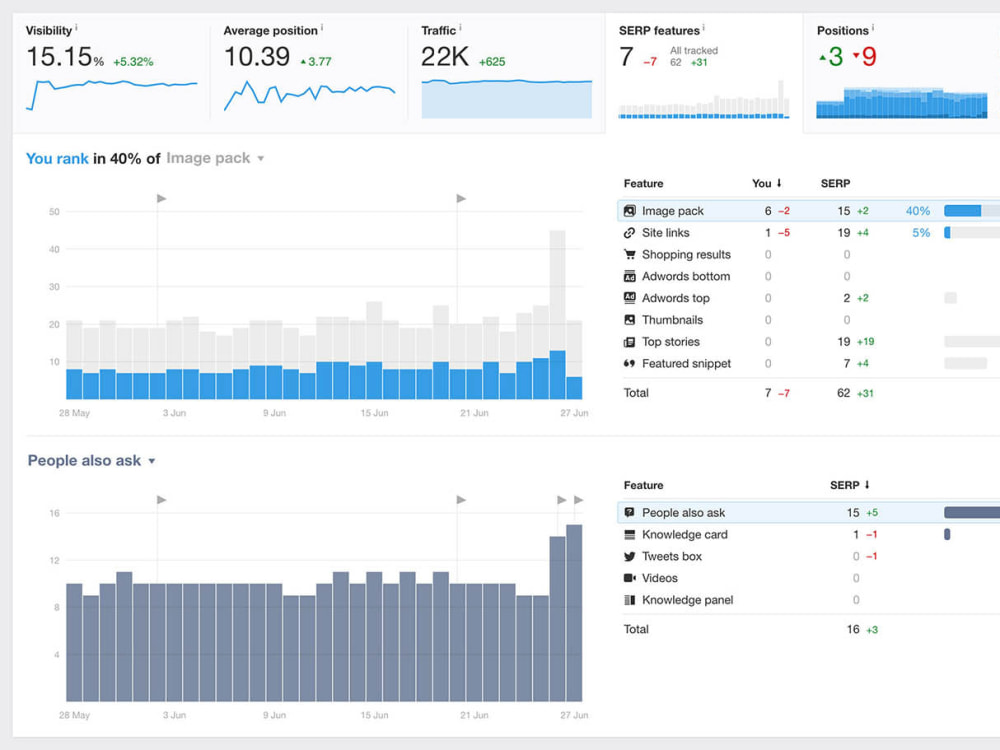Image resolution: width=1000 pixels, height=750 pixels.
Task: Click the You rank link
Action: point(57,158)
